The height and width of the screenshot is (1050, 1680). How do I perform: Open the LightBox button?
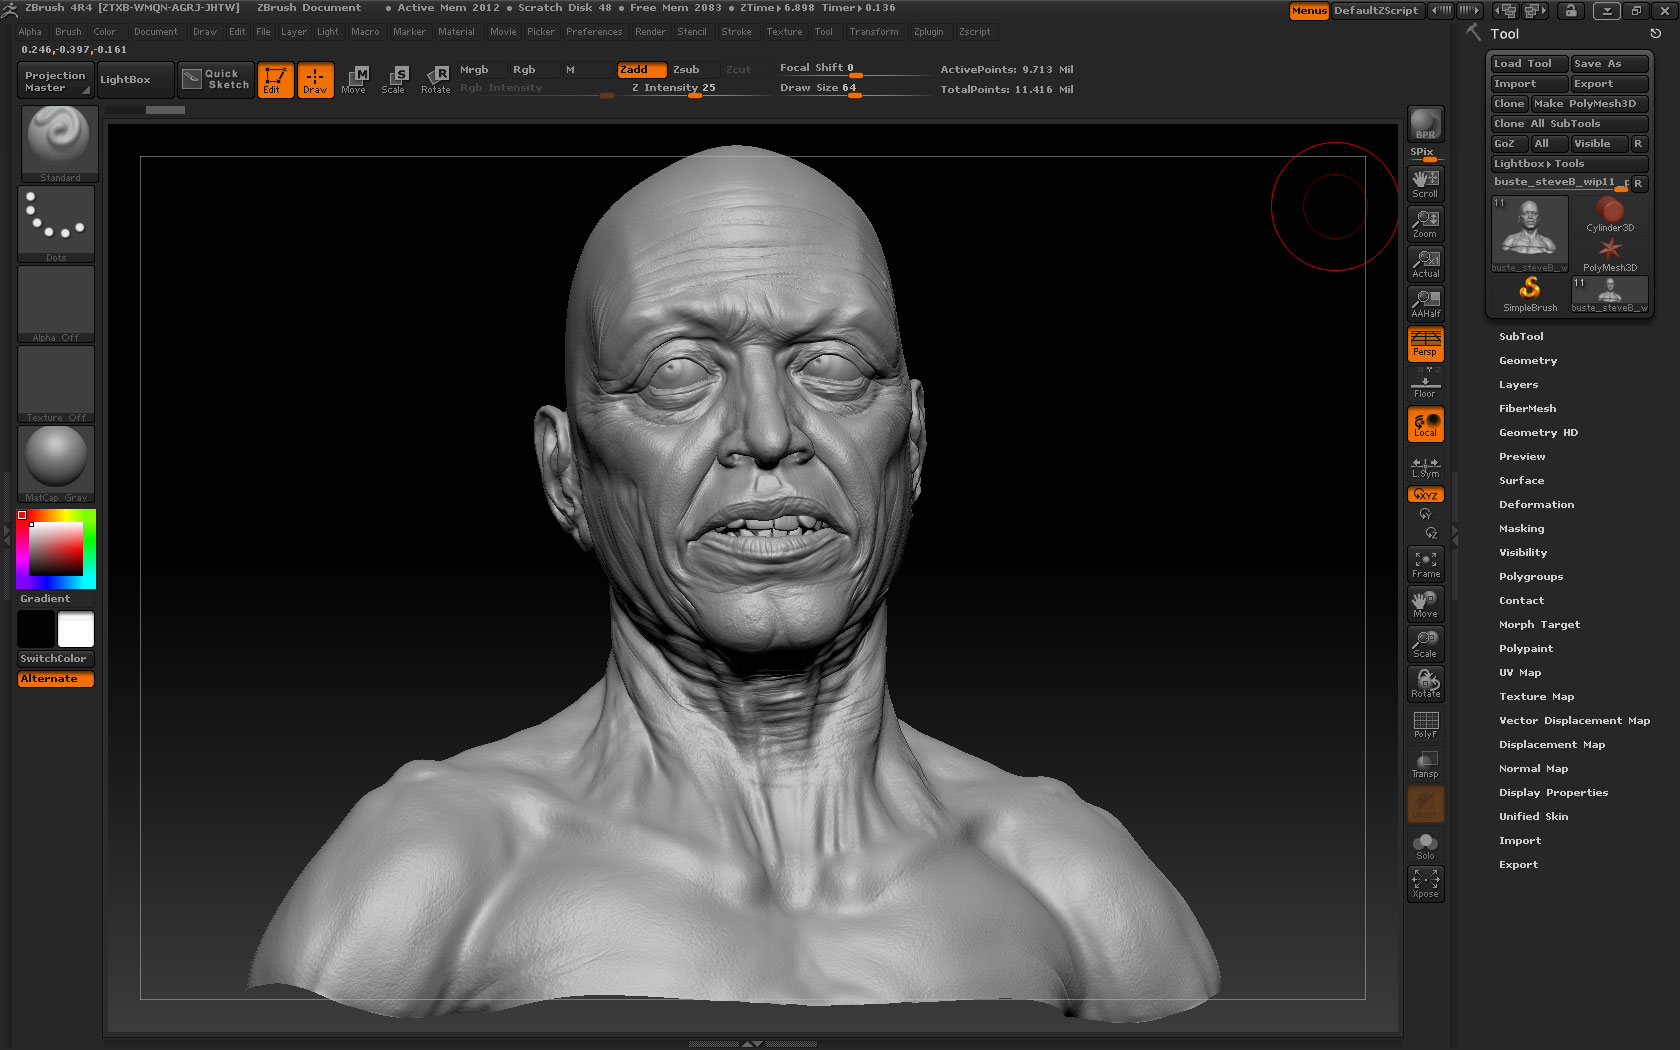point(136,79)
